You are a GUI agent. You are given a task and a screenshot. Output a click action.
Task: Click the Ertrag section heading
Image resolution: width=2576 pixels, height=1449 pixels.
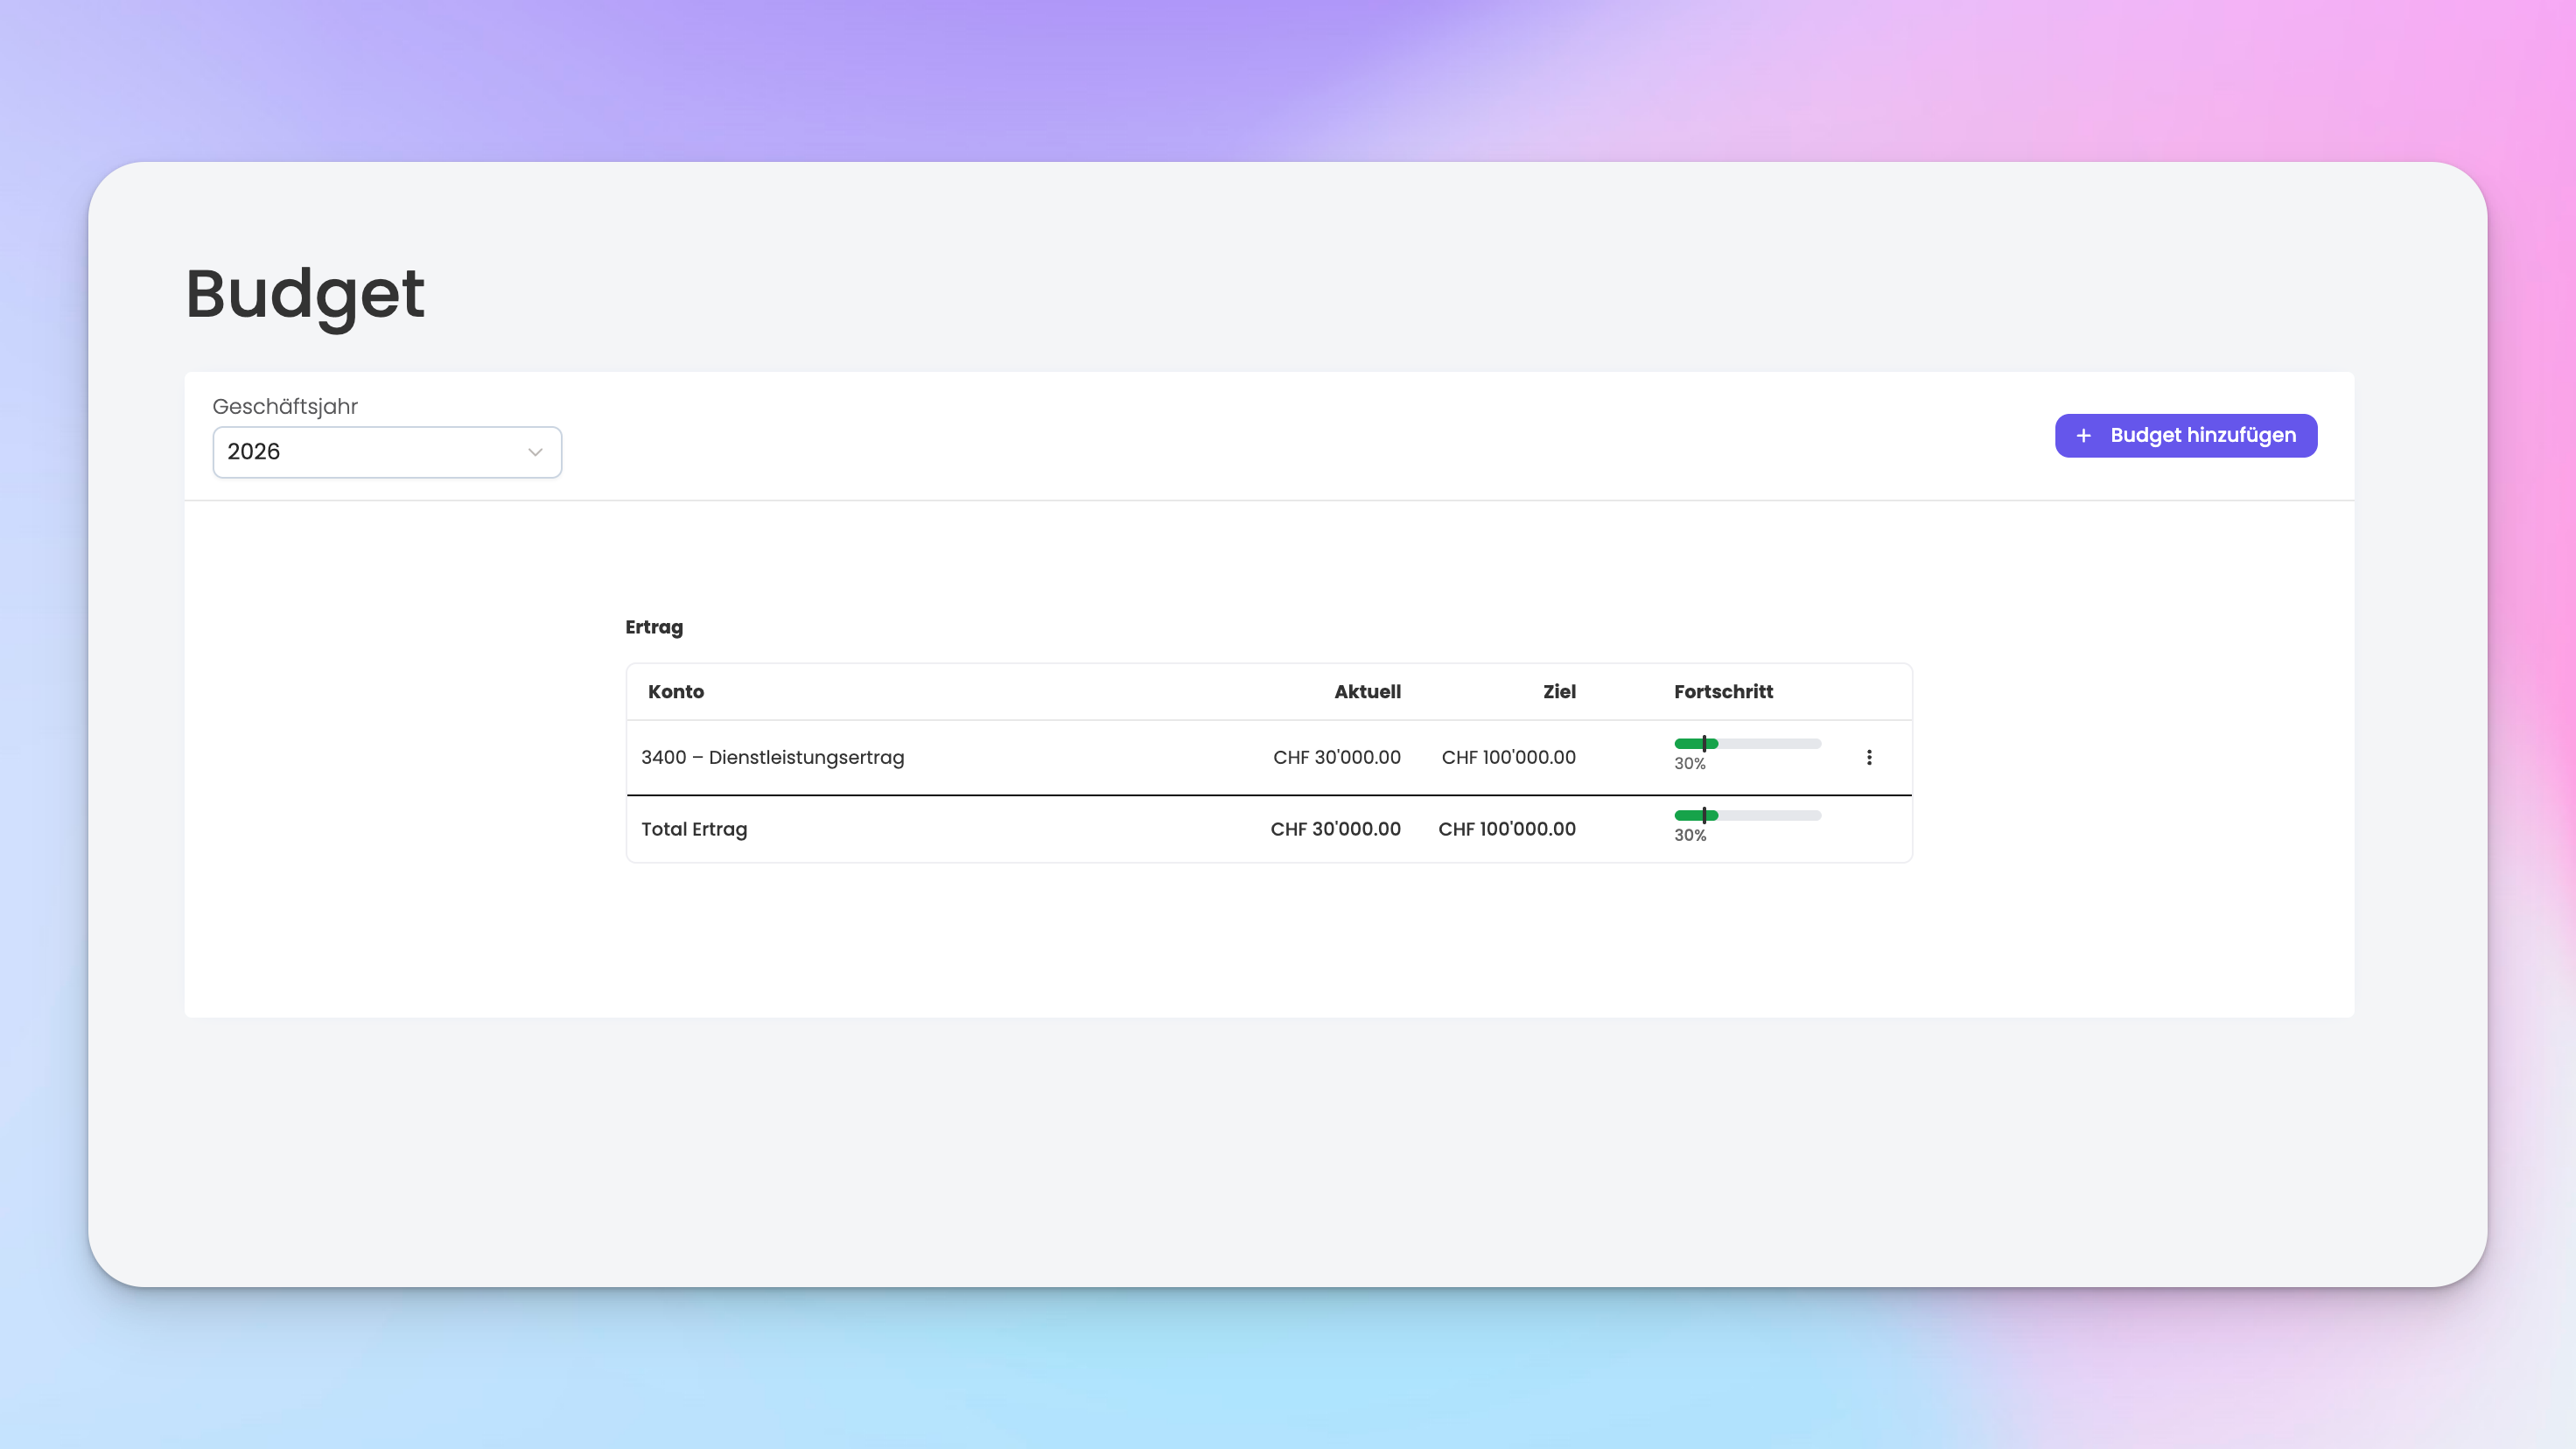tap(653, 627)
